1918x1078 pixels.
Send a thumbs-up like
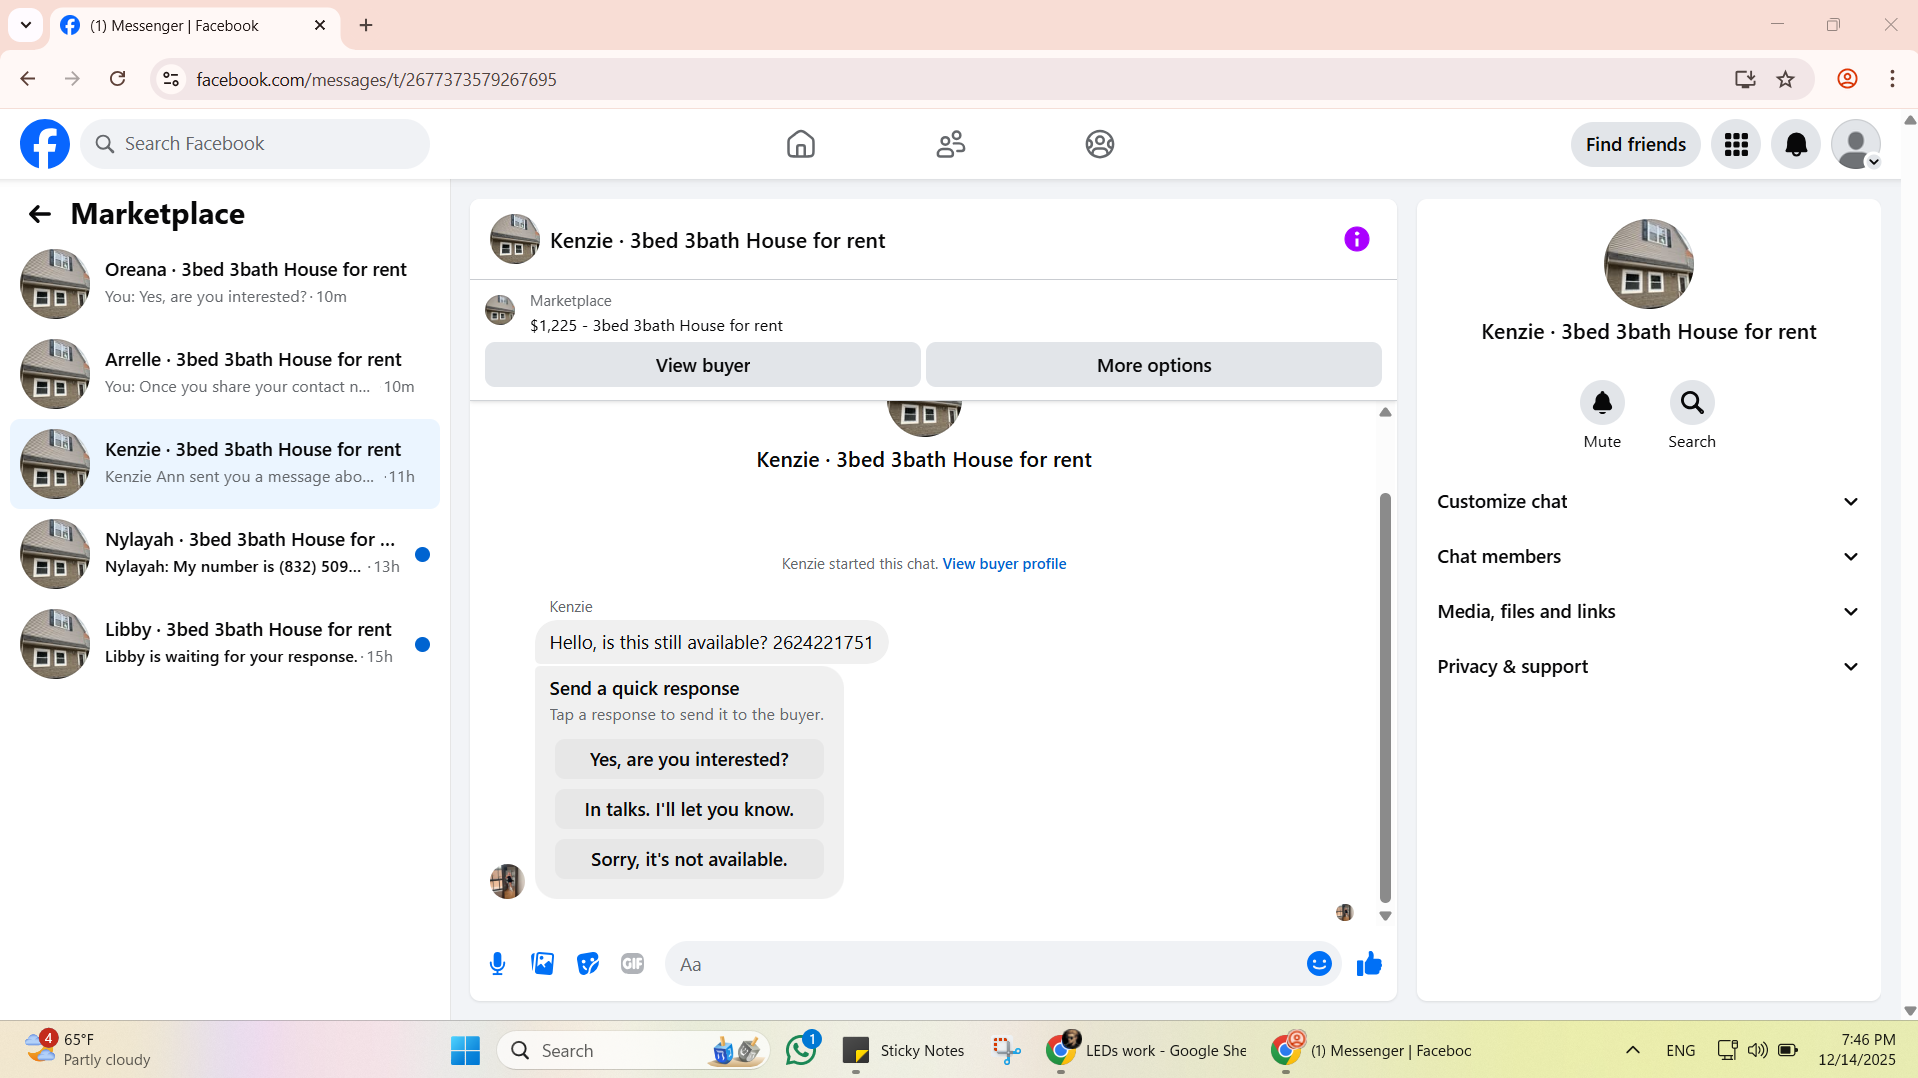point(1368,964)
